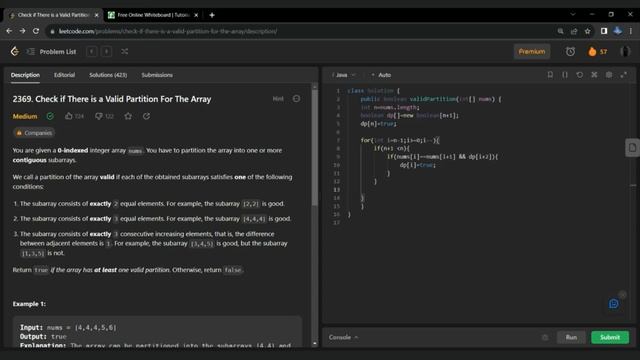Click the Example 1 heading

[29, 304]
